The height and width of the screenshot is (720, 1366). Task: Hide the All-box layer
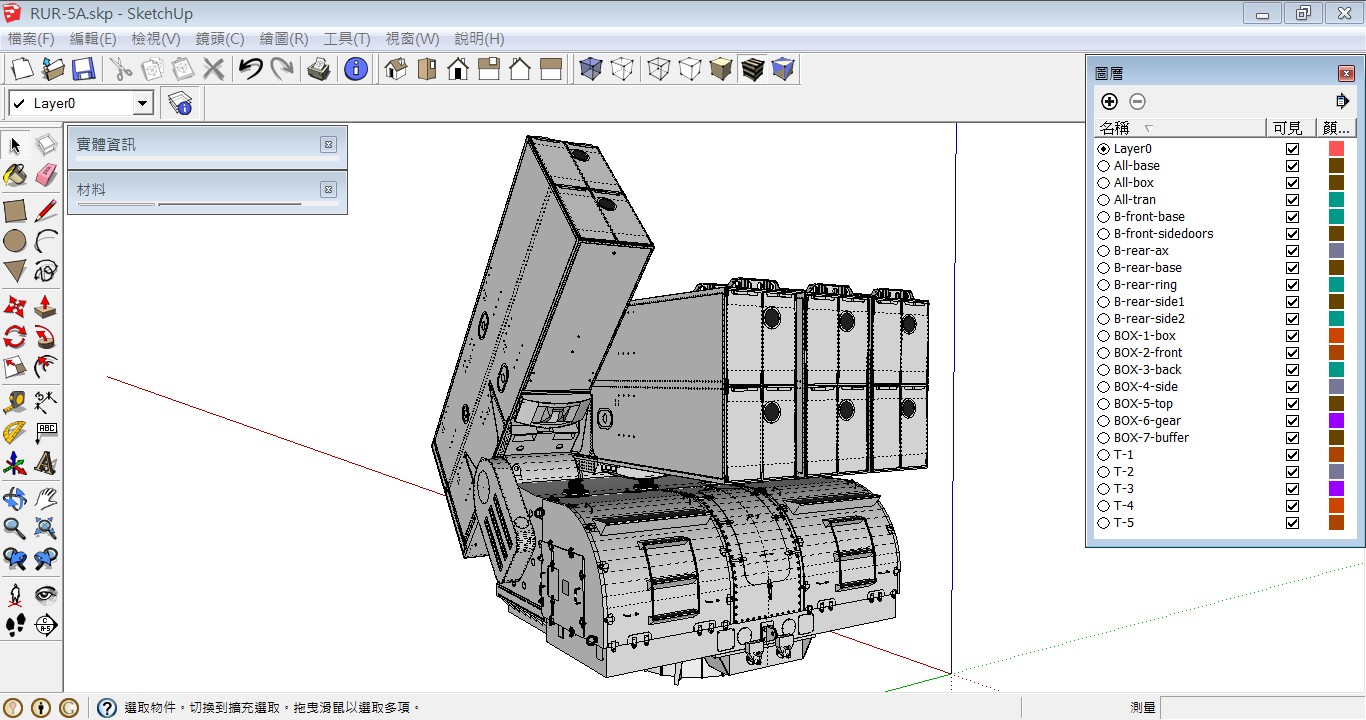pyautogui.click(x=1292, y=183)
